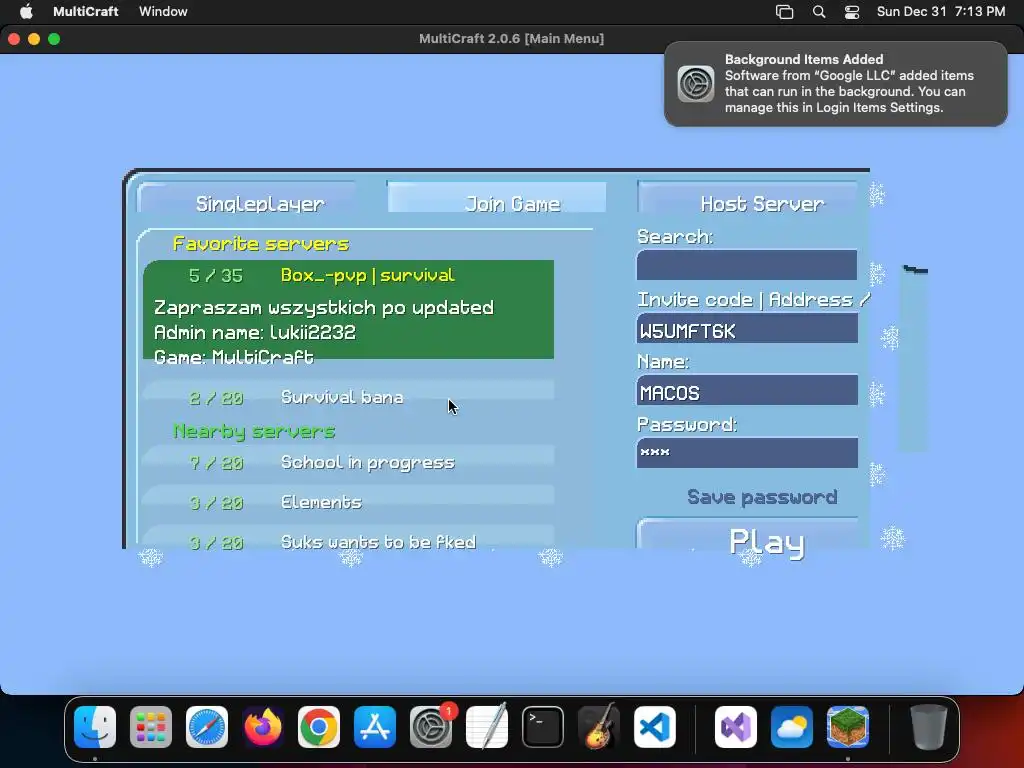Click the Search input field

(747, 265)
